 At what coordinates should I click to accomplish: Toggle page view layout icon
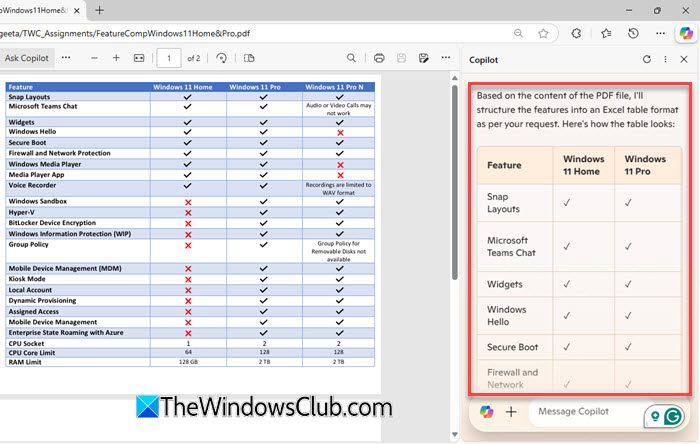[x=249, y=58]
